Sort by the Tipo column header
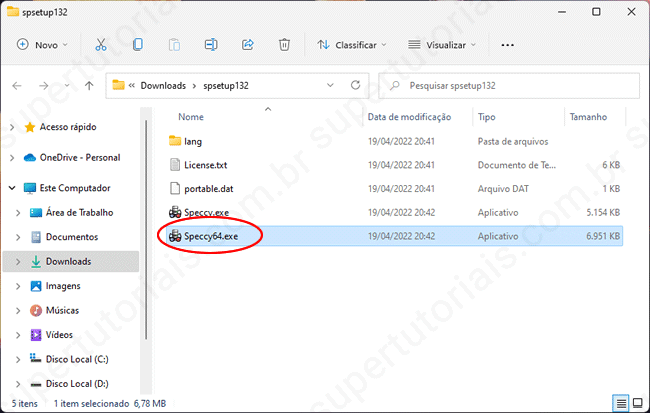 tap(486, 117)
